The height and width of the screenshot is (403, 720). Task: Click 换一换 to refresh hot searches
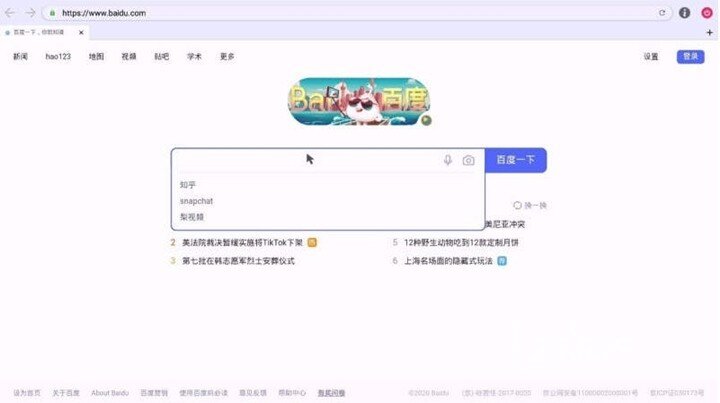535,205
